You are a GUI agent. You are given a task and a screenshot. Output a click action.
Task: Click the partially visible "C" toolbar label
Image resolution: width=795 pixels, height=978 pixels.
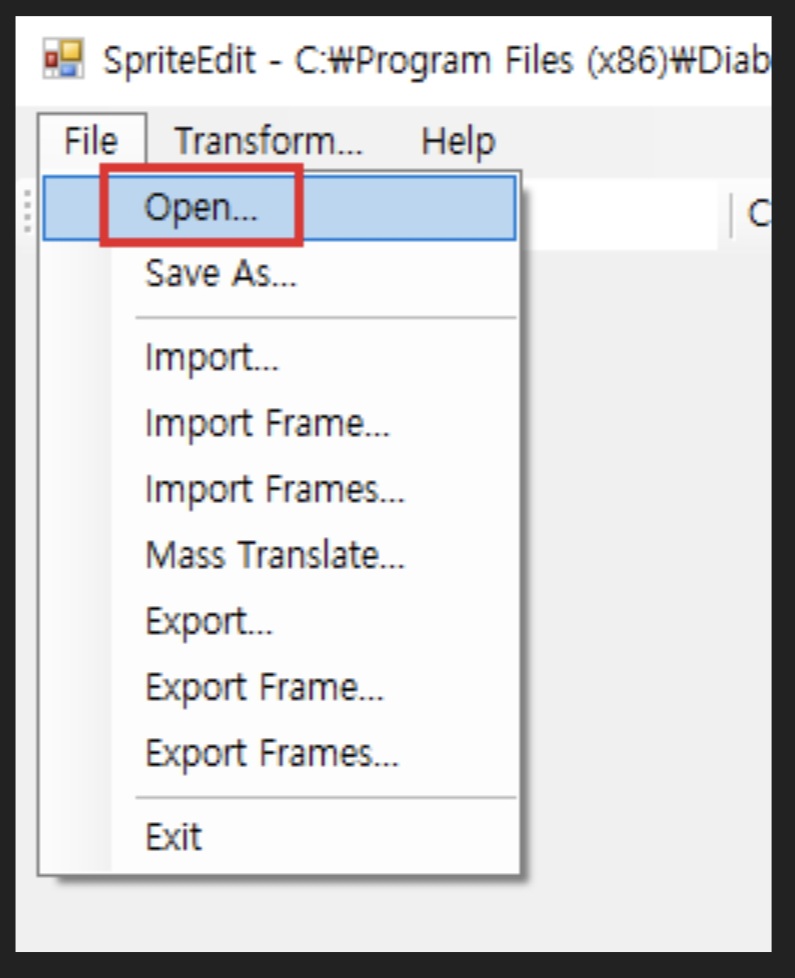(759, 214)
